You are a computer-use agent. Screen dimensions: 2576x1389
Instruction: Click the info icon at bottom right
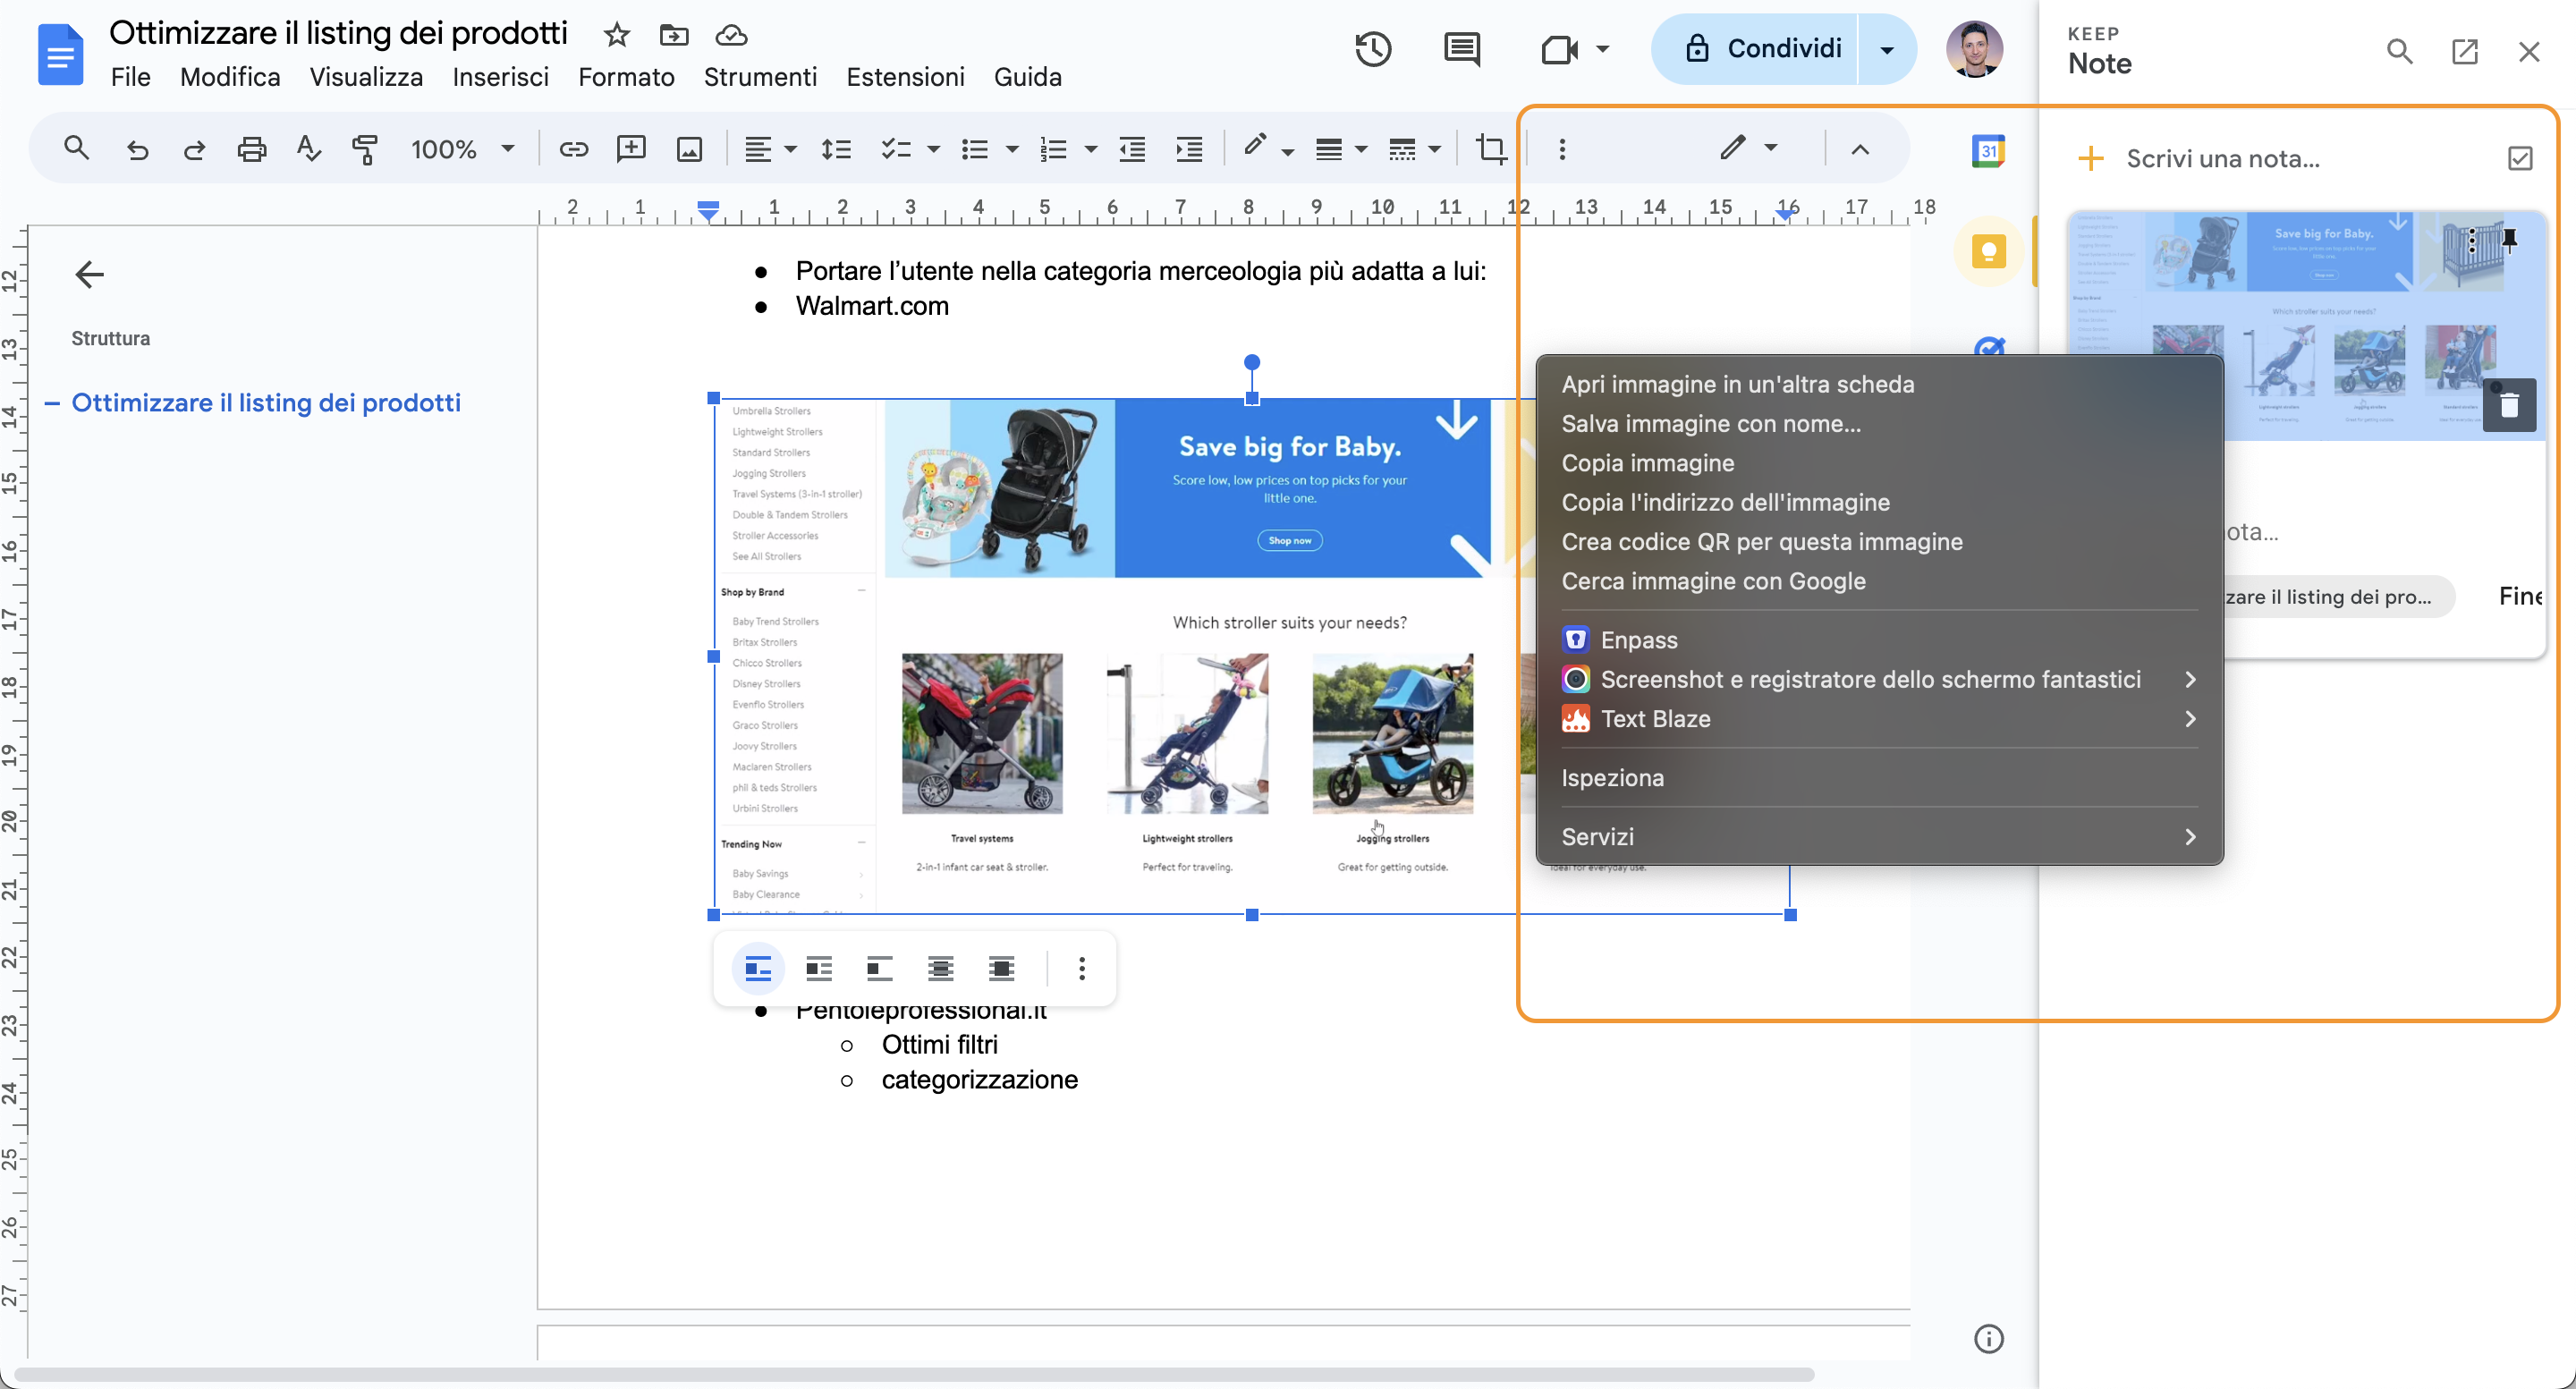[x=1988, y=1338]
